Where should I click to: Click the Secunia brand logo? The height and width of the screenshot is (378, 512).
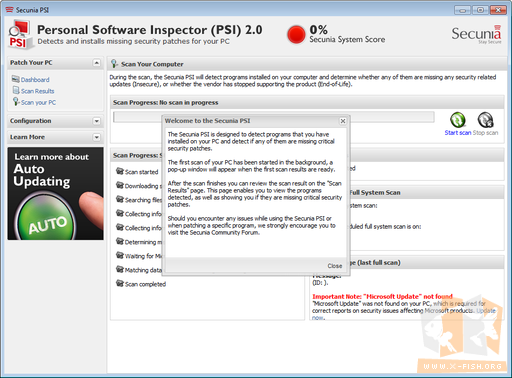click(x=476, y=34)
